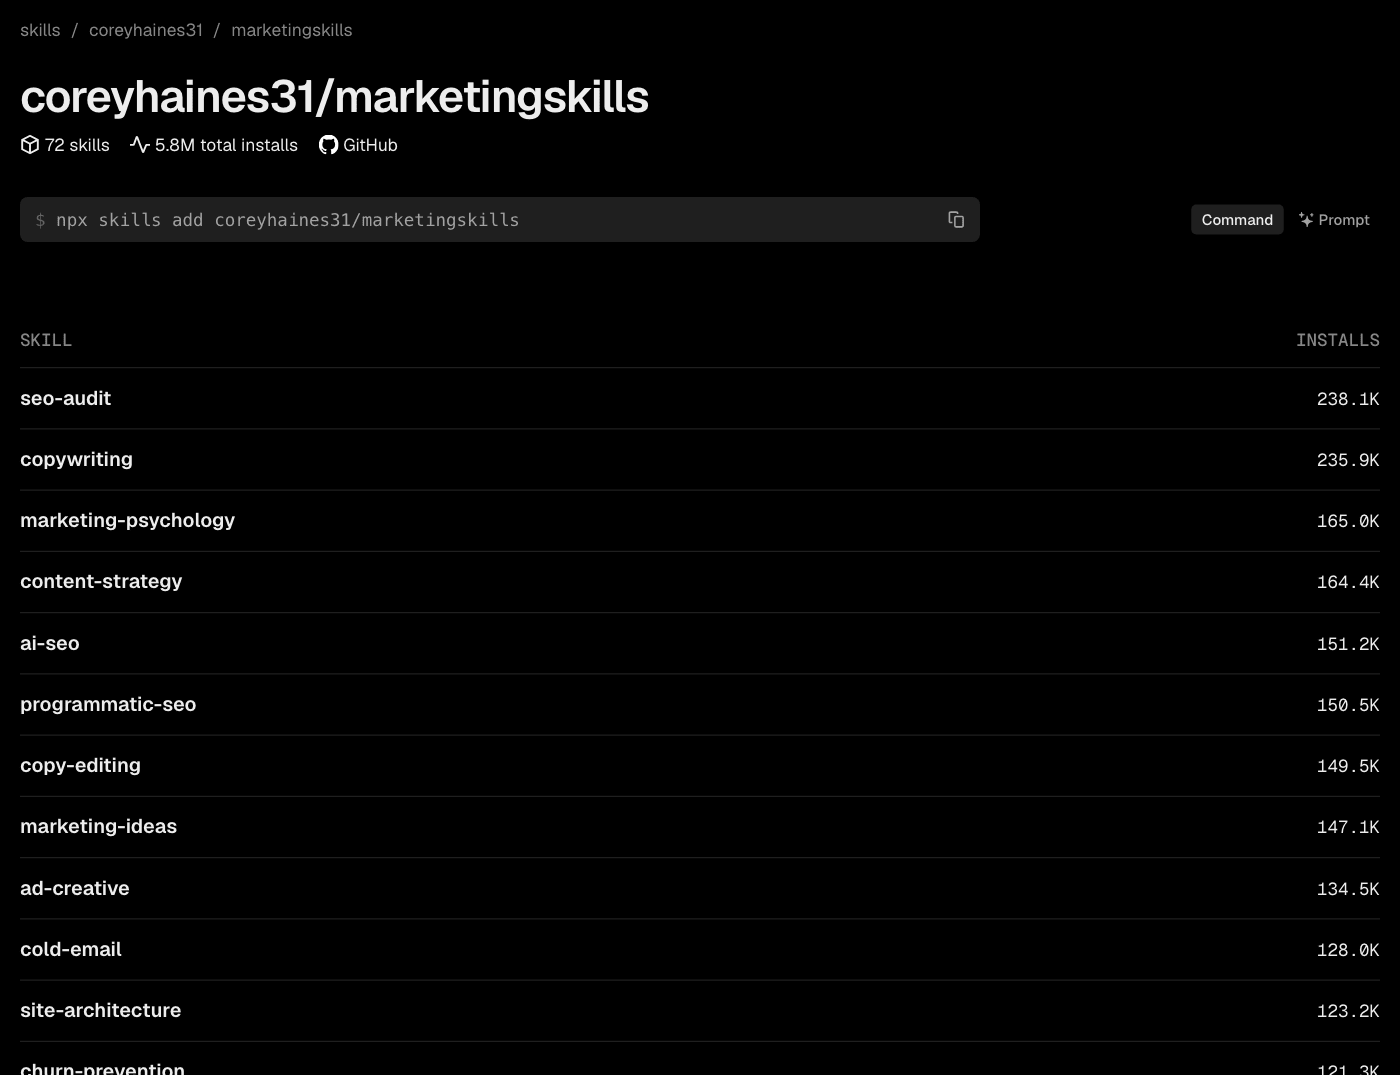Click the GitHub octocat icon
Image resolution: width=1400 pixels, height=1075 pixels.
click(328, 145)
